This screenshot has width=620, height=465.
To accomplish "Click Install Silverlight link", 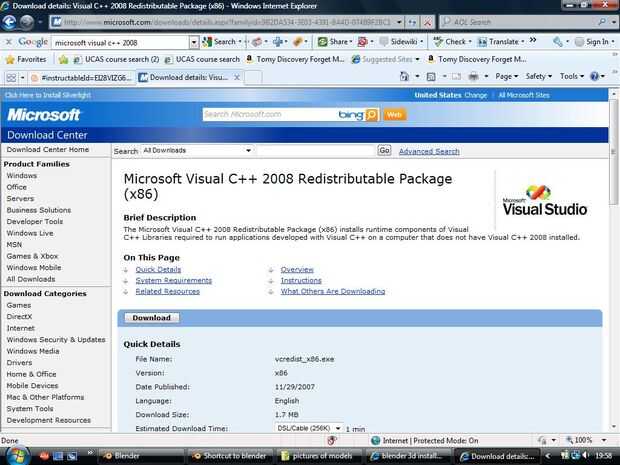I will point(48,95).
